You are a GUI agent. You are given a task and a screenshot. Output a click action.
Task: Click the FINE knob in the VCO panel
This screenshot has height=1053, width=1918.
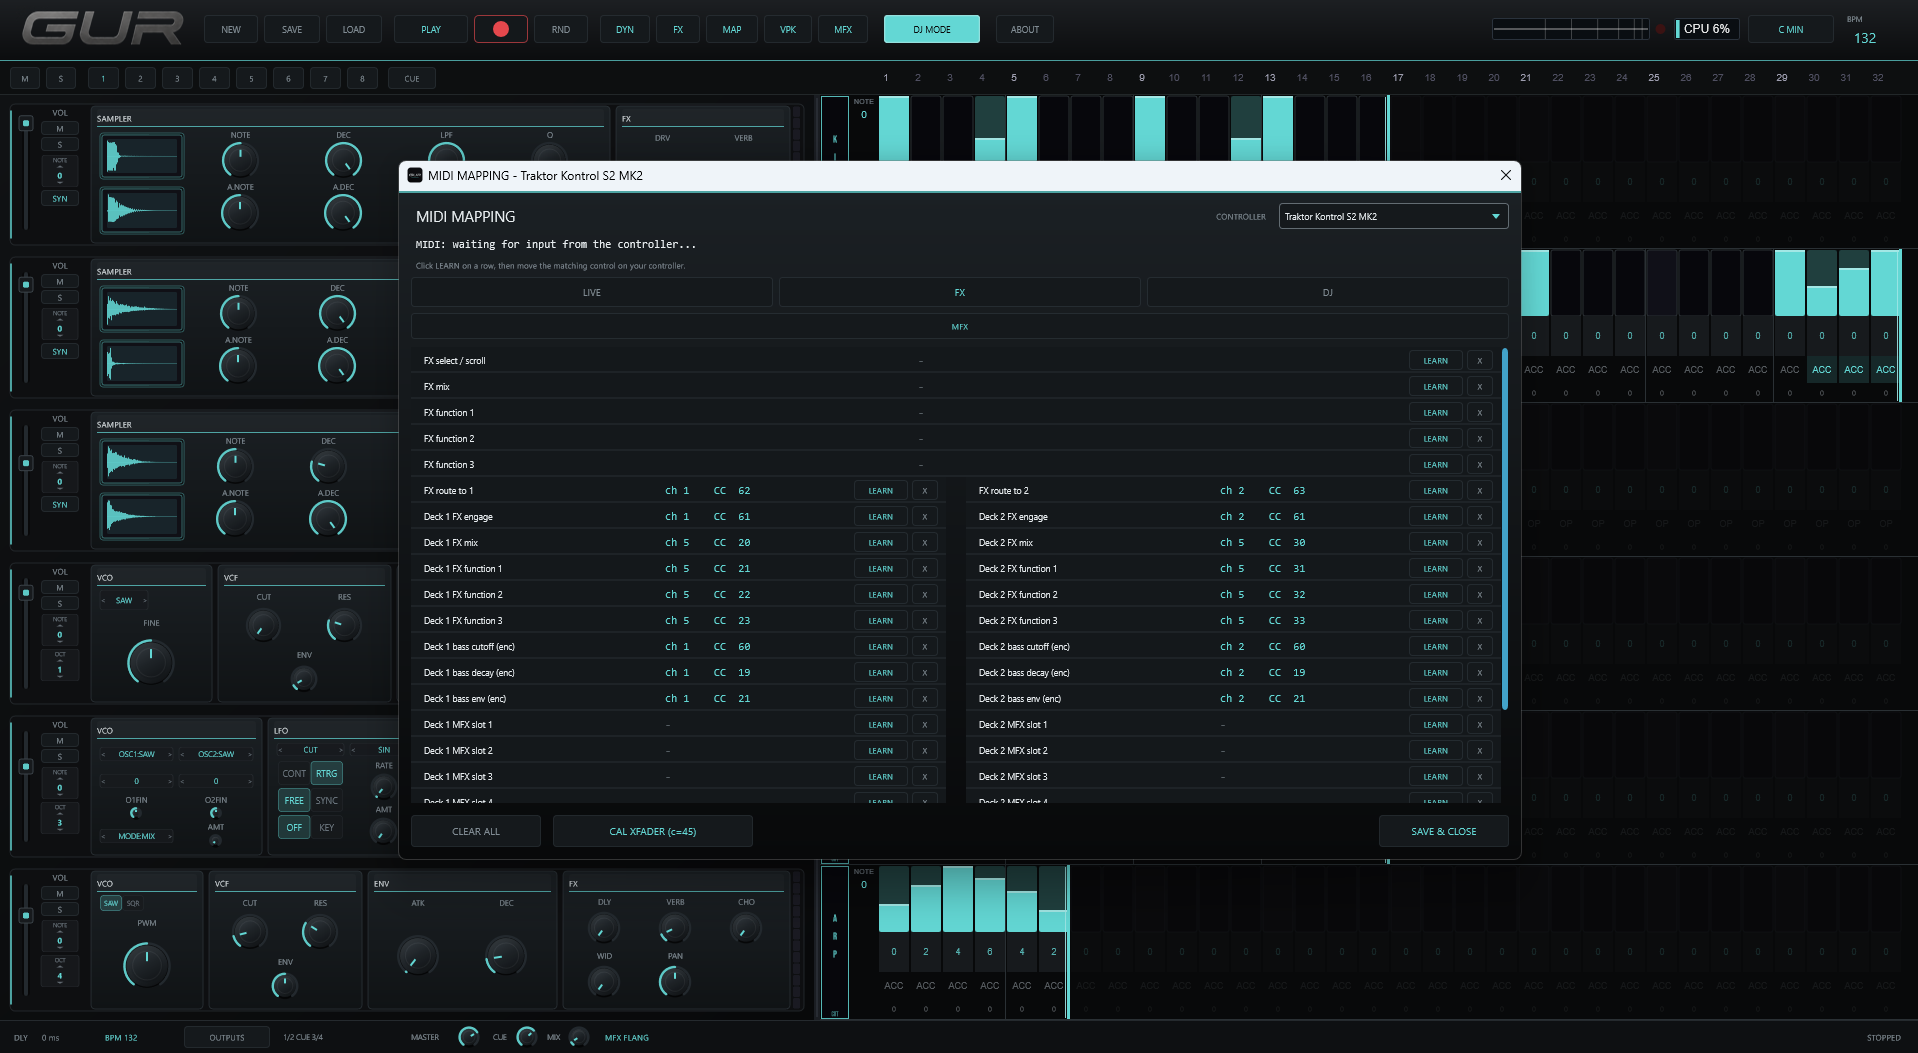151,662
